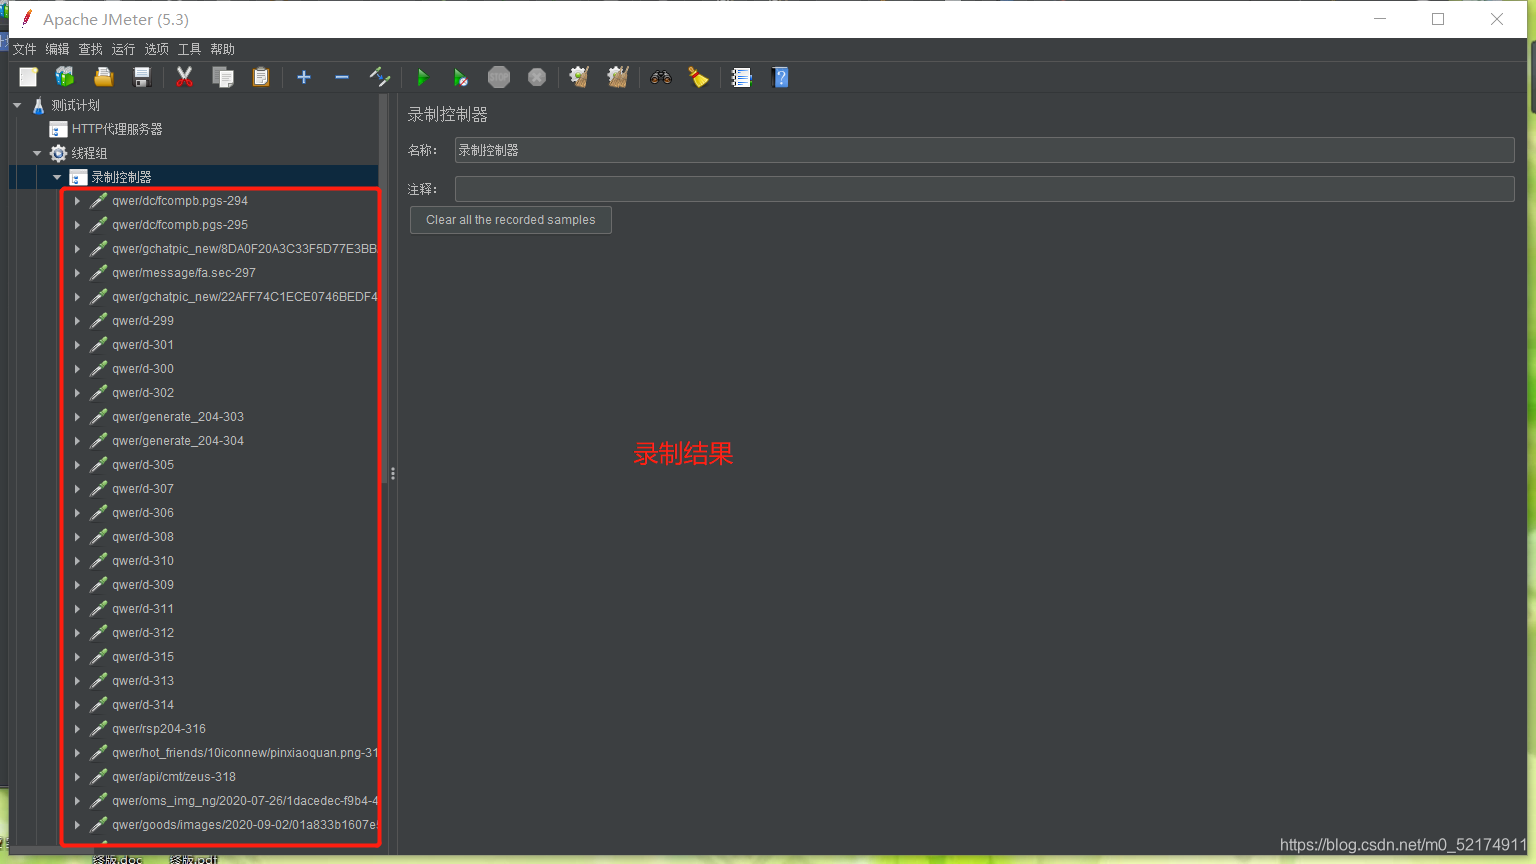Select qwer/dc/fcompb.pgs-295 sampler
Image resolution: width=1536 pixels, height=864 pixels.
(180, 225)
